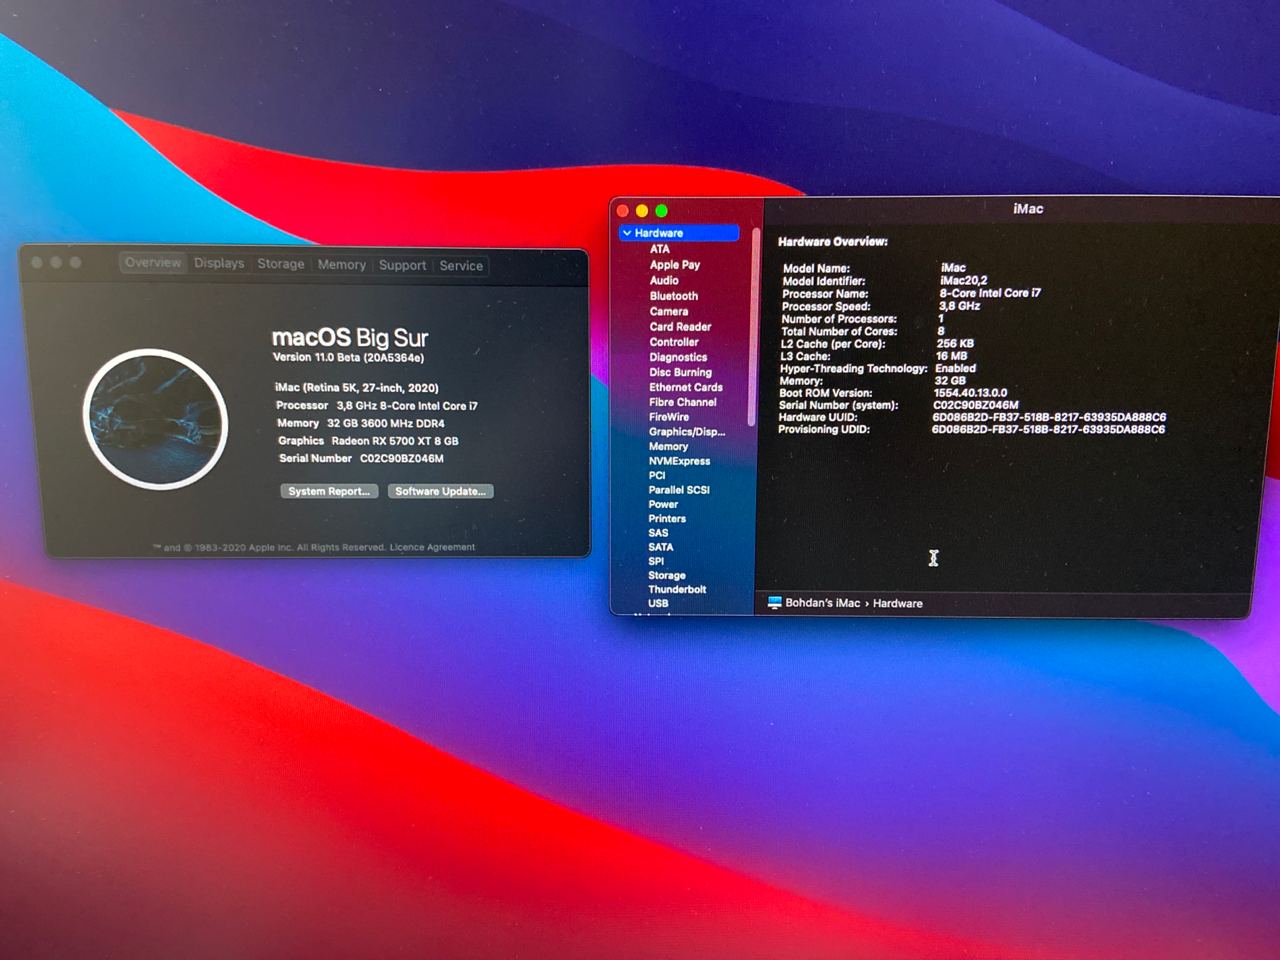Viewport: 1280px width, 960px height.
Task: Open the Licence Agreement link
Action: point(432,547)
